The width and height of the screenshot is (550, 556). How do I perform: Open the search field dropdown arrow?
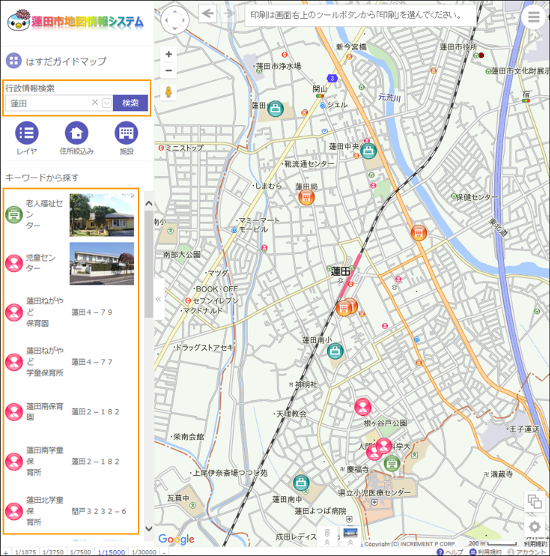(x=106, y=103)
